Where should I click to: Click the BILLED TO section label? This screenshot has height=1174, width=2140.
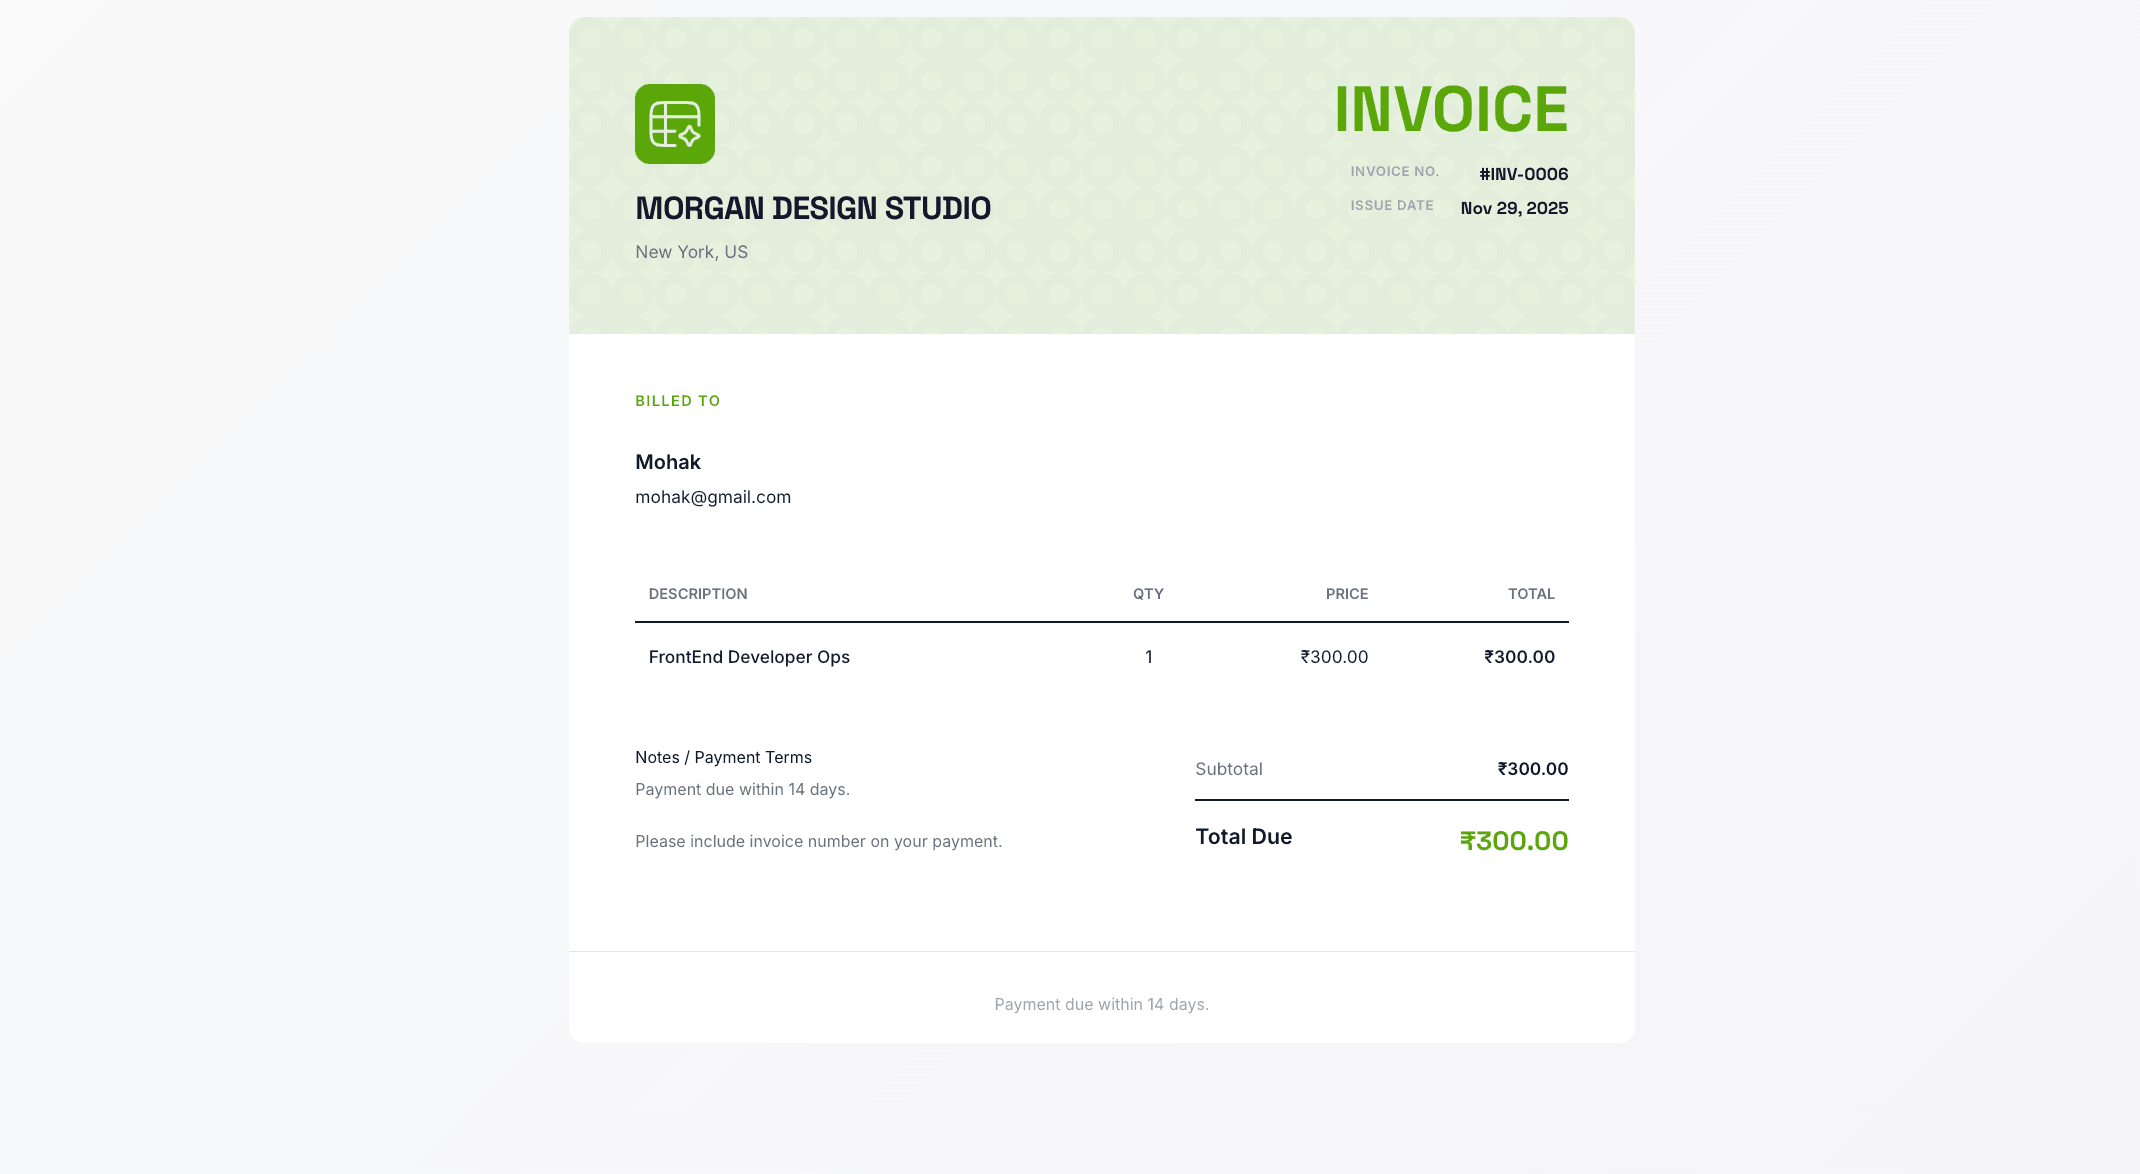point(677,400)
